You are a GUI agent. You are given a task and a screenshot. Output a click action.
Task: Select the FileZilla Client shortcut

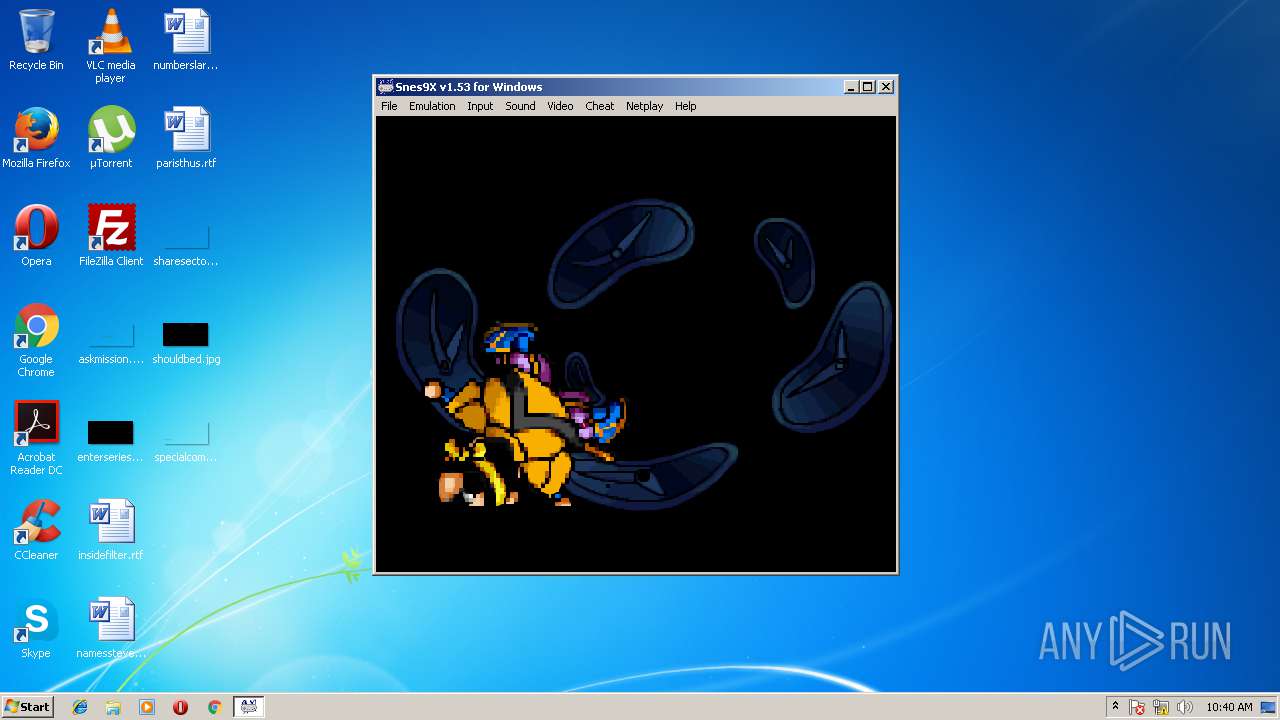point(110,236)
